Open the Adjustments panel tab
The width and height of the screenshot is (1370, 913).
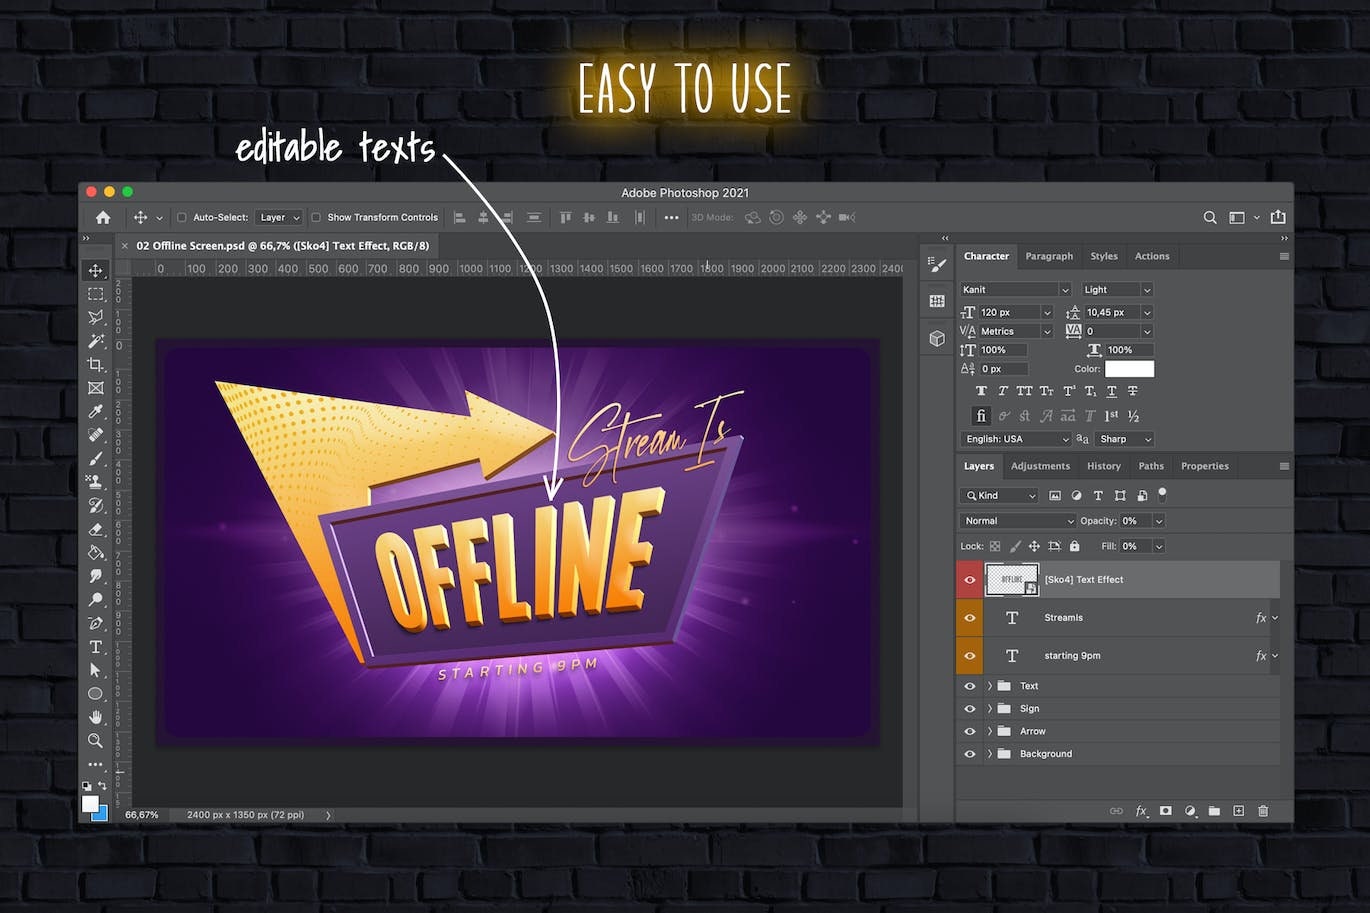point(1040,465)
